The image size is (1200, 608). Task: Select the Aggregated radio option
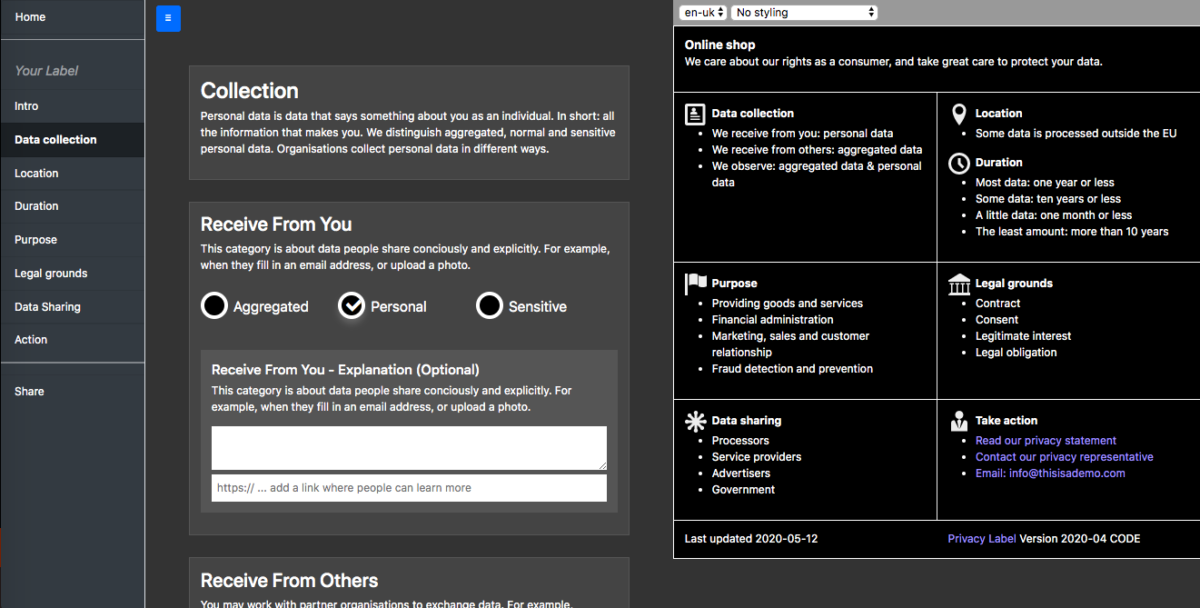(214, 306)
